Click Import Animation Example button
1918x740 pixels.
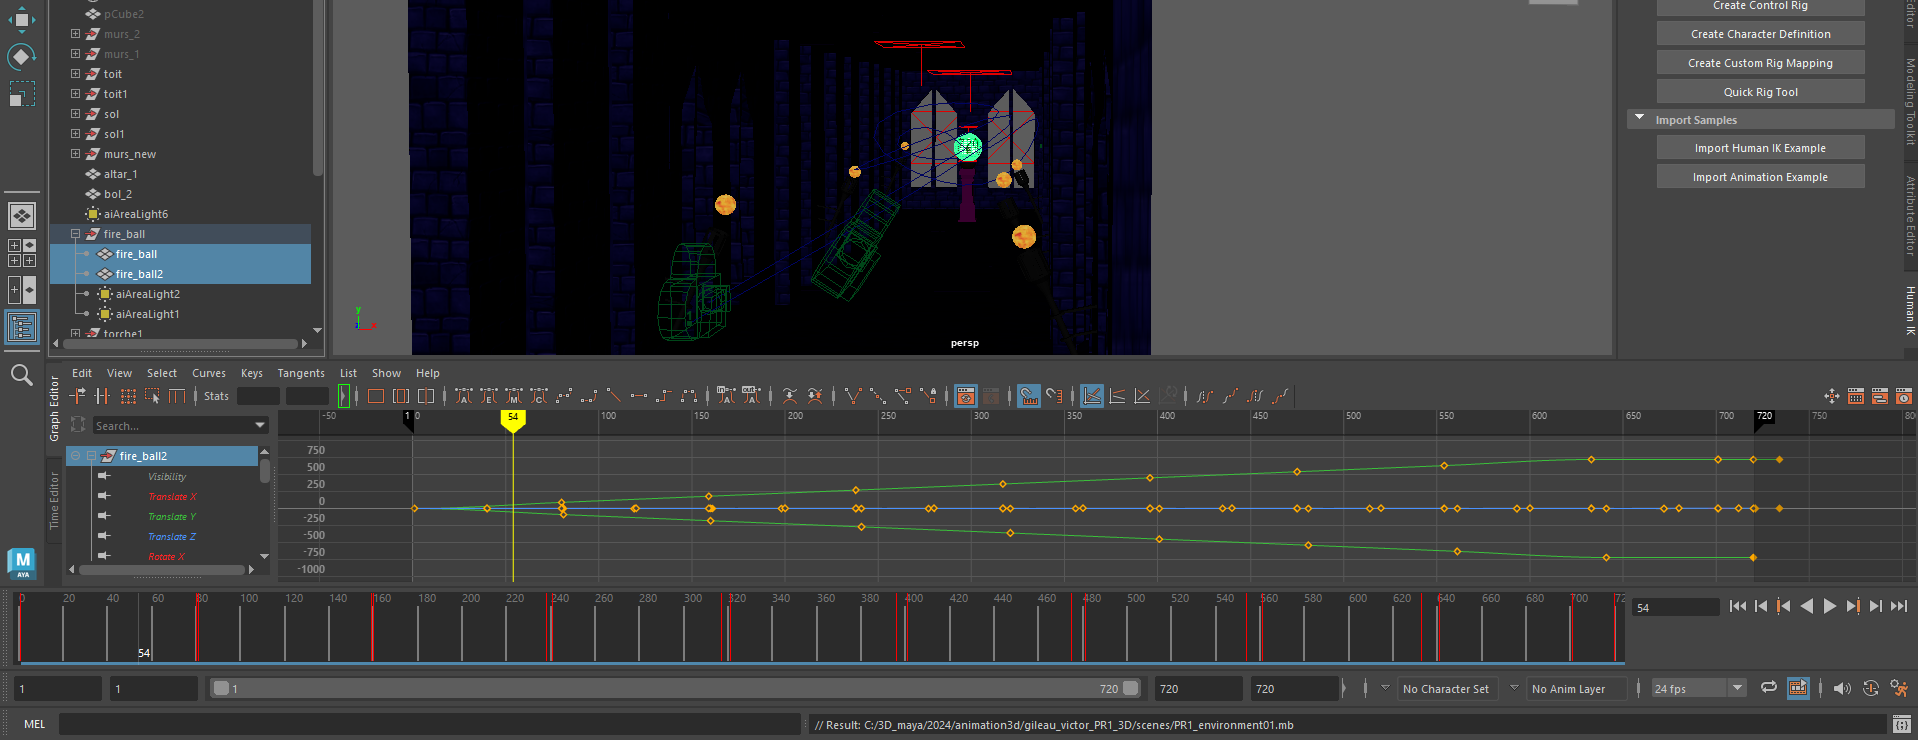1760,177
